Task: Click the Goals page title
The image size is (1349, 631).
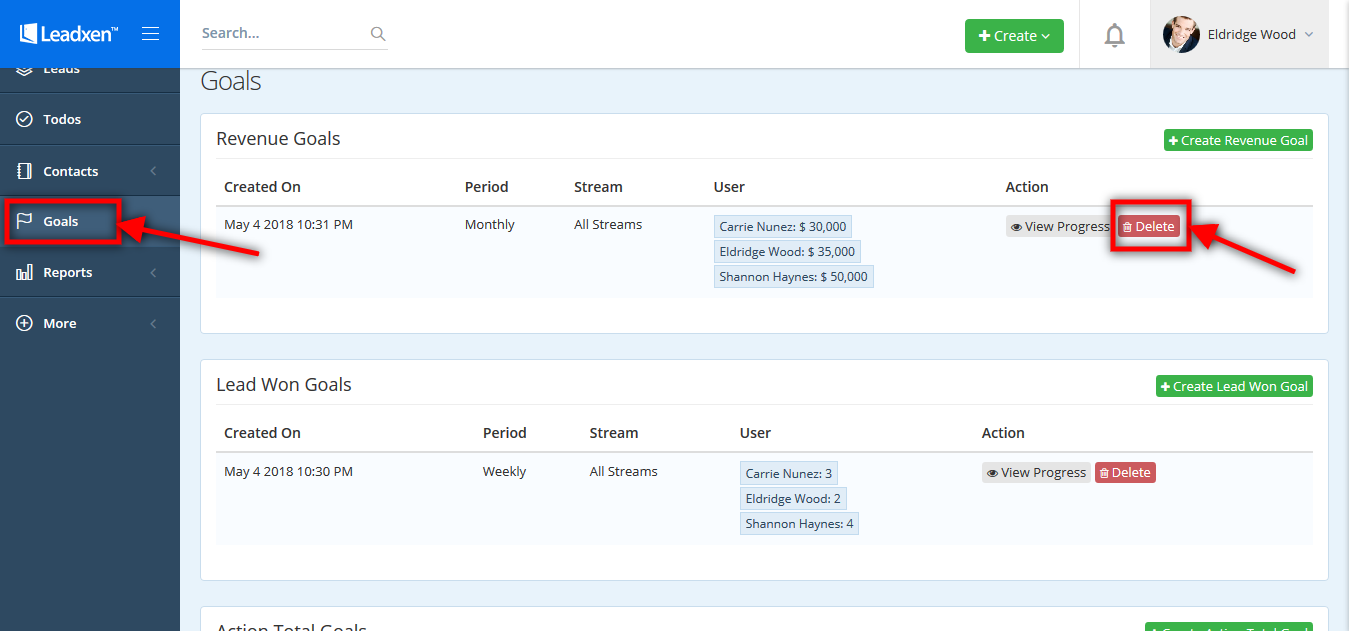Action: pos(231,81)
